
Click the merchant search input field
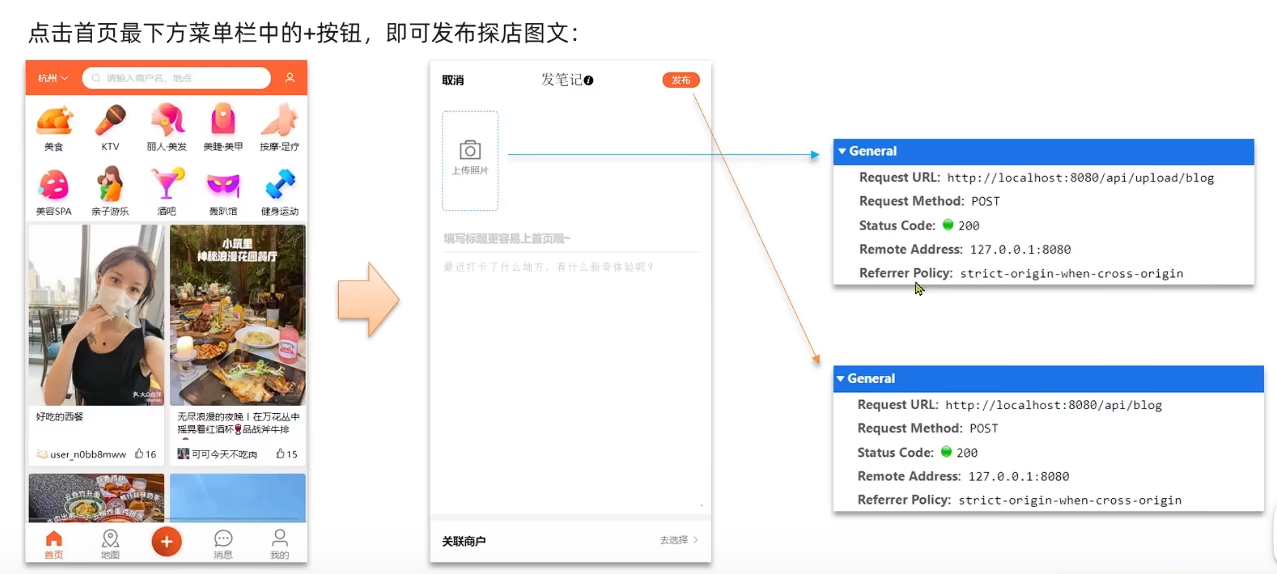tap(180, 78)
